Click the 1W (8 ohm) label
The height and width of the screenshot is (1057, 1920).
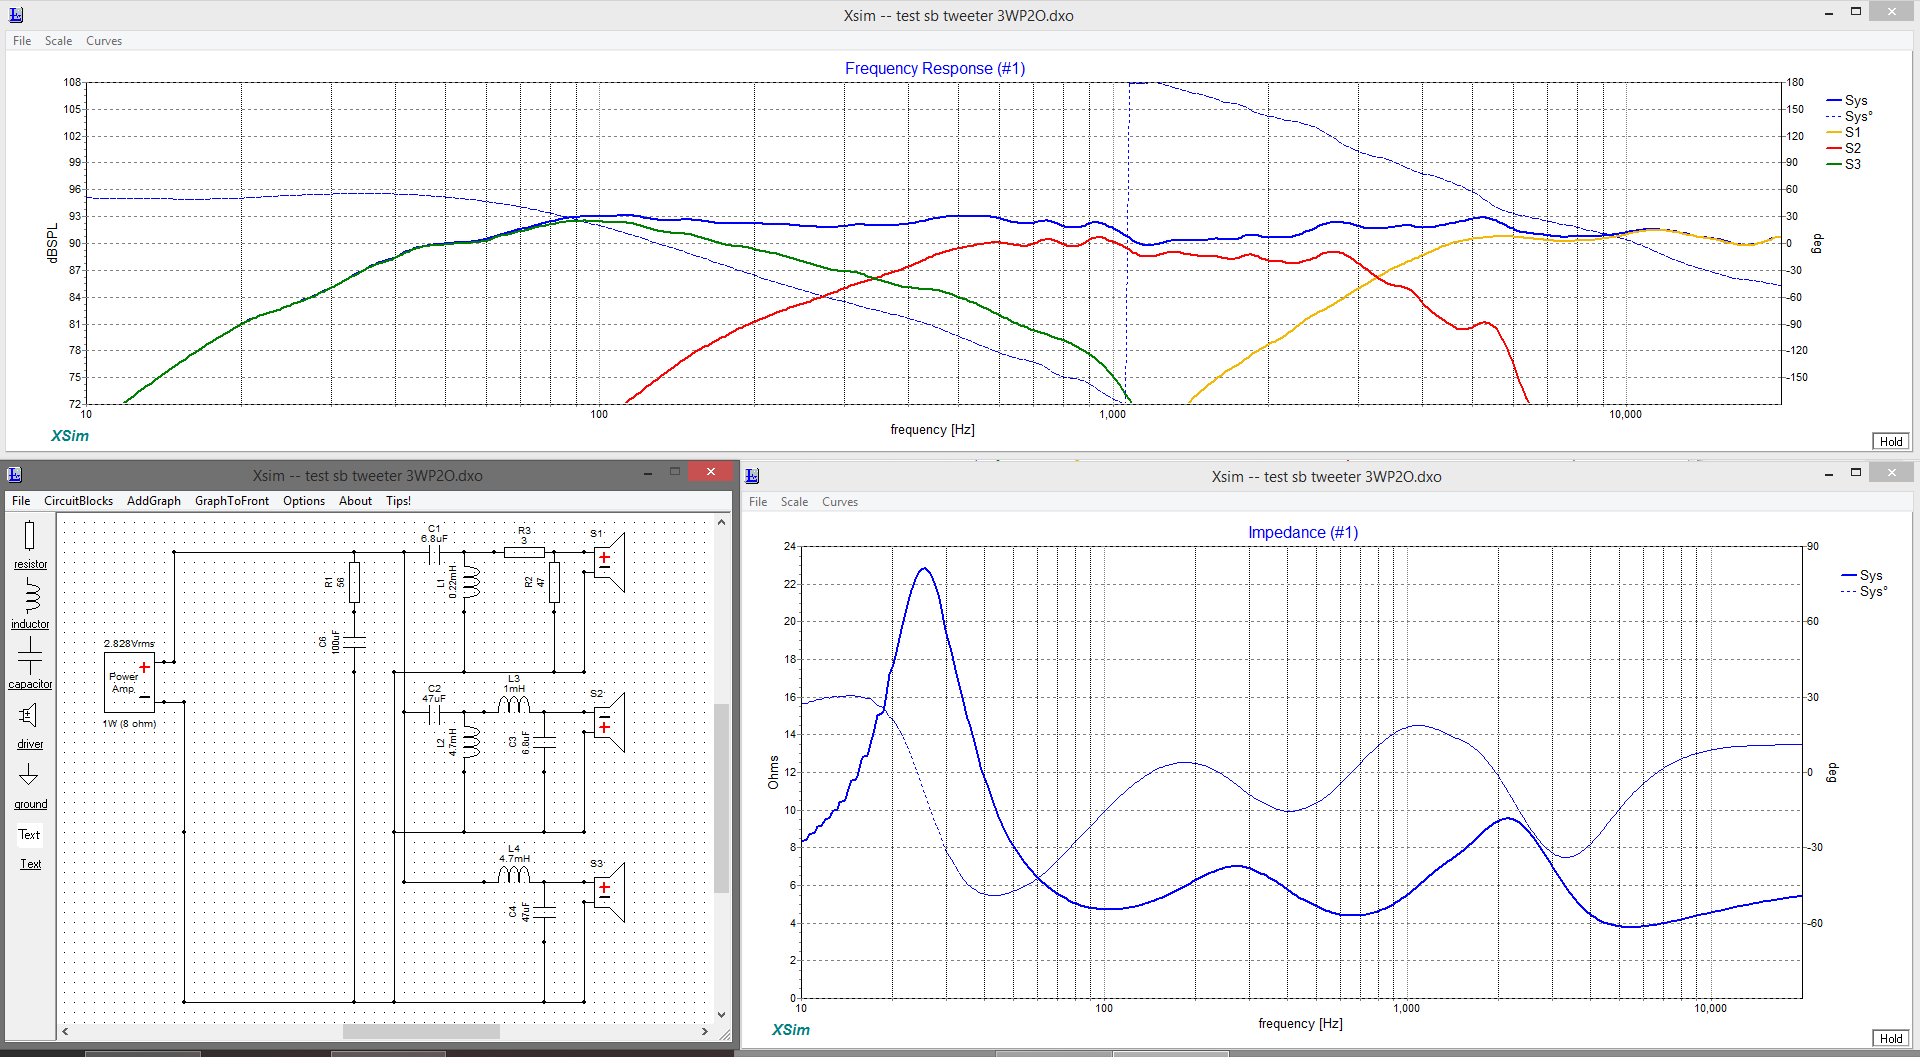[129, 723]
